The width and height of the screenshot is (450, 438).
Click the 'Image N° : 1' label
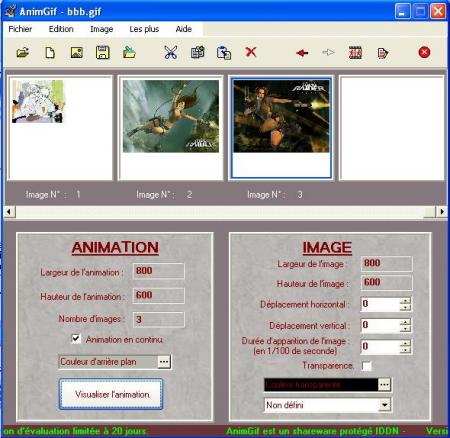click(53, 195)
